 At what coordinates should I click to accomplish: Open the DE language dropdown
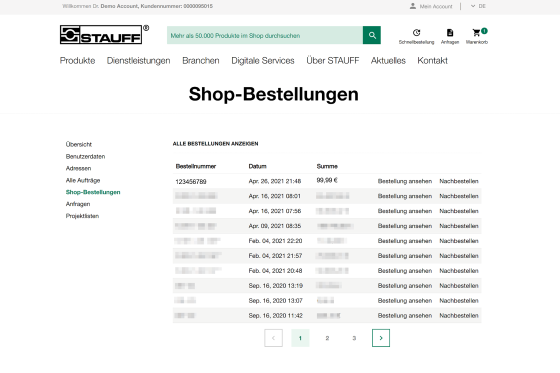pos(479,6)
